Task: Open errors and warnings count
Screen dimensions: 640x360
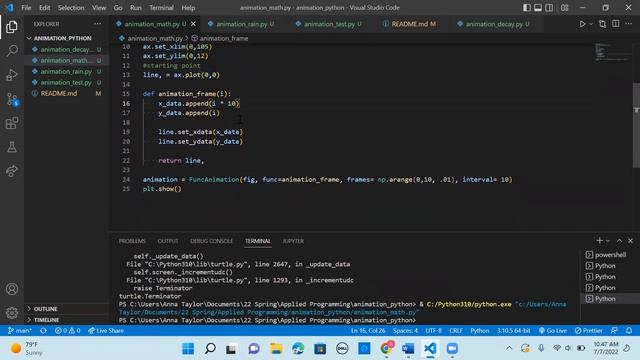Action: point(68,331)
